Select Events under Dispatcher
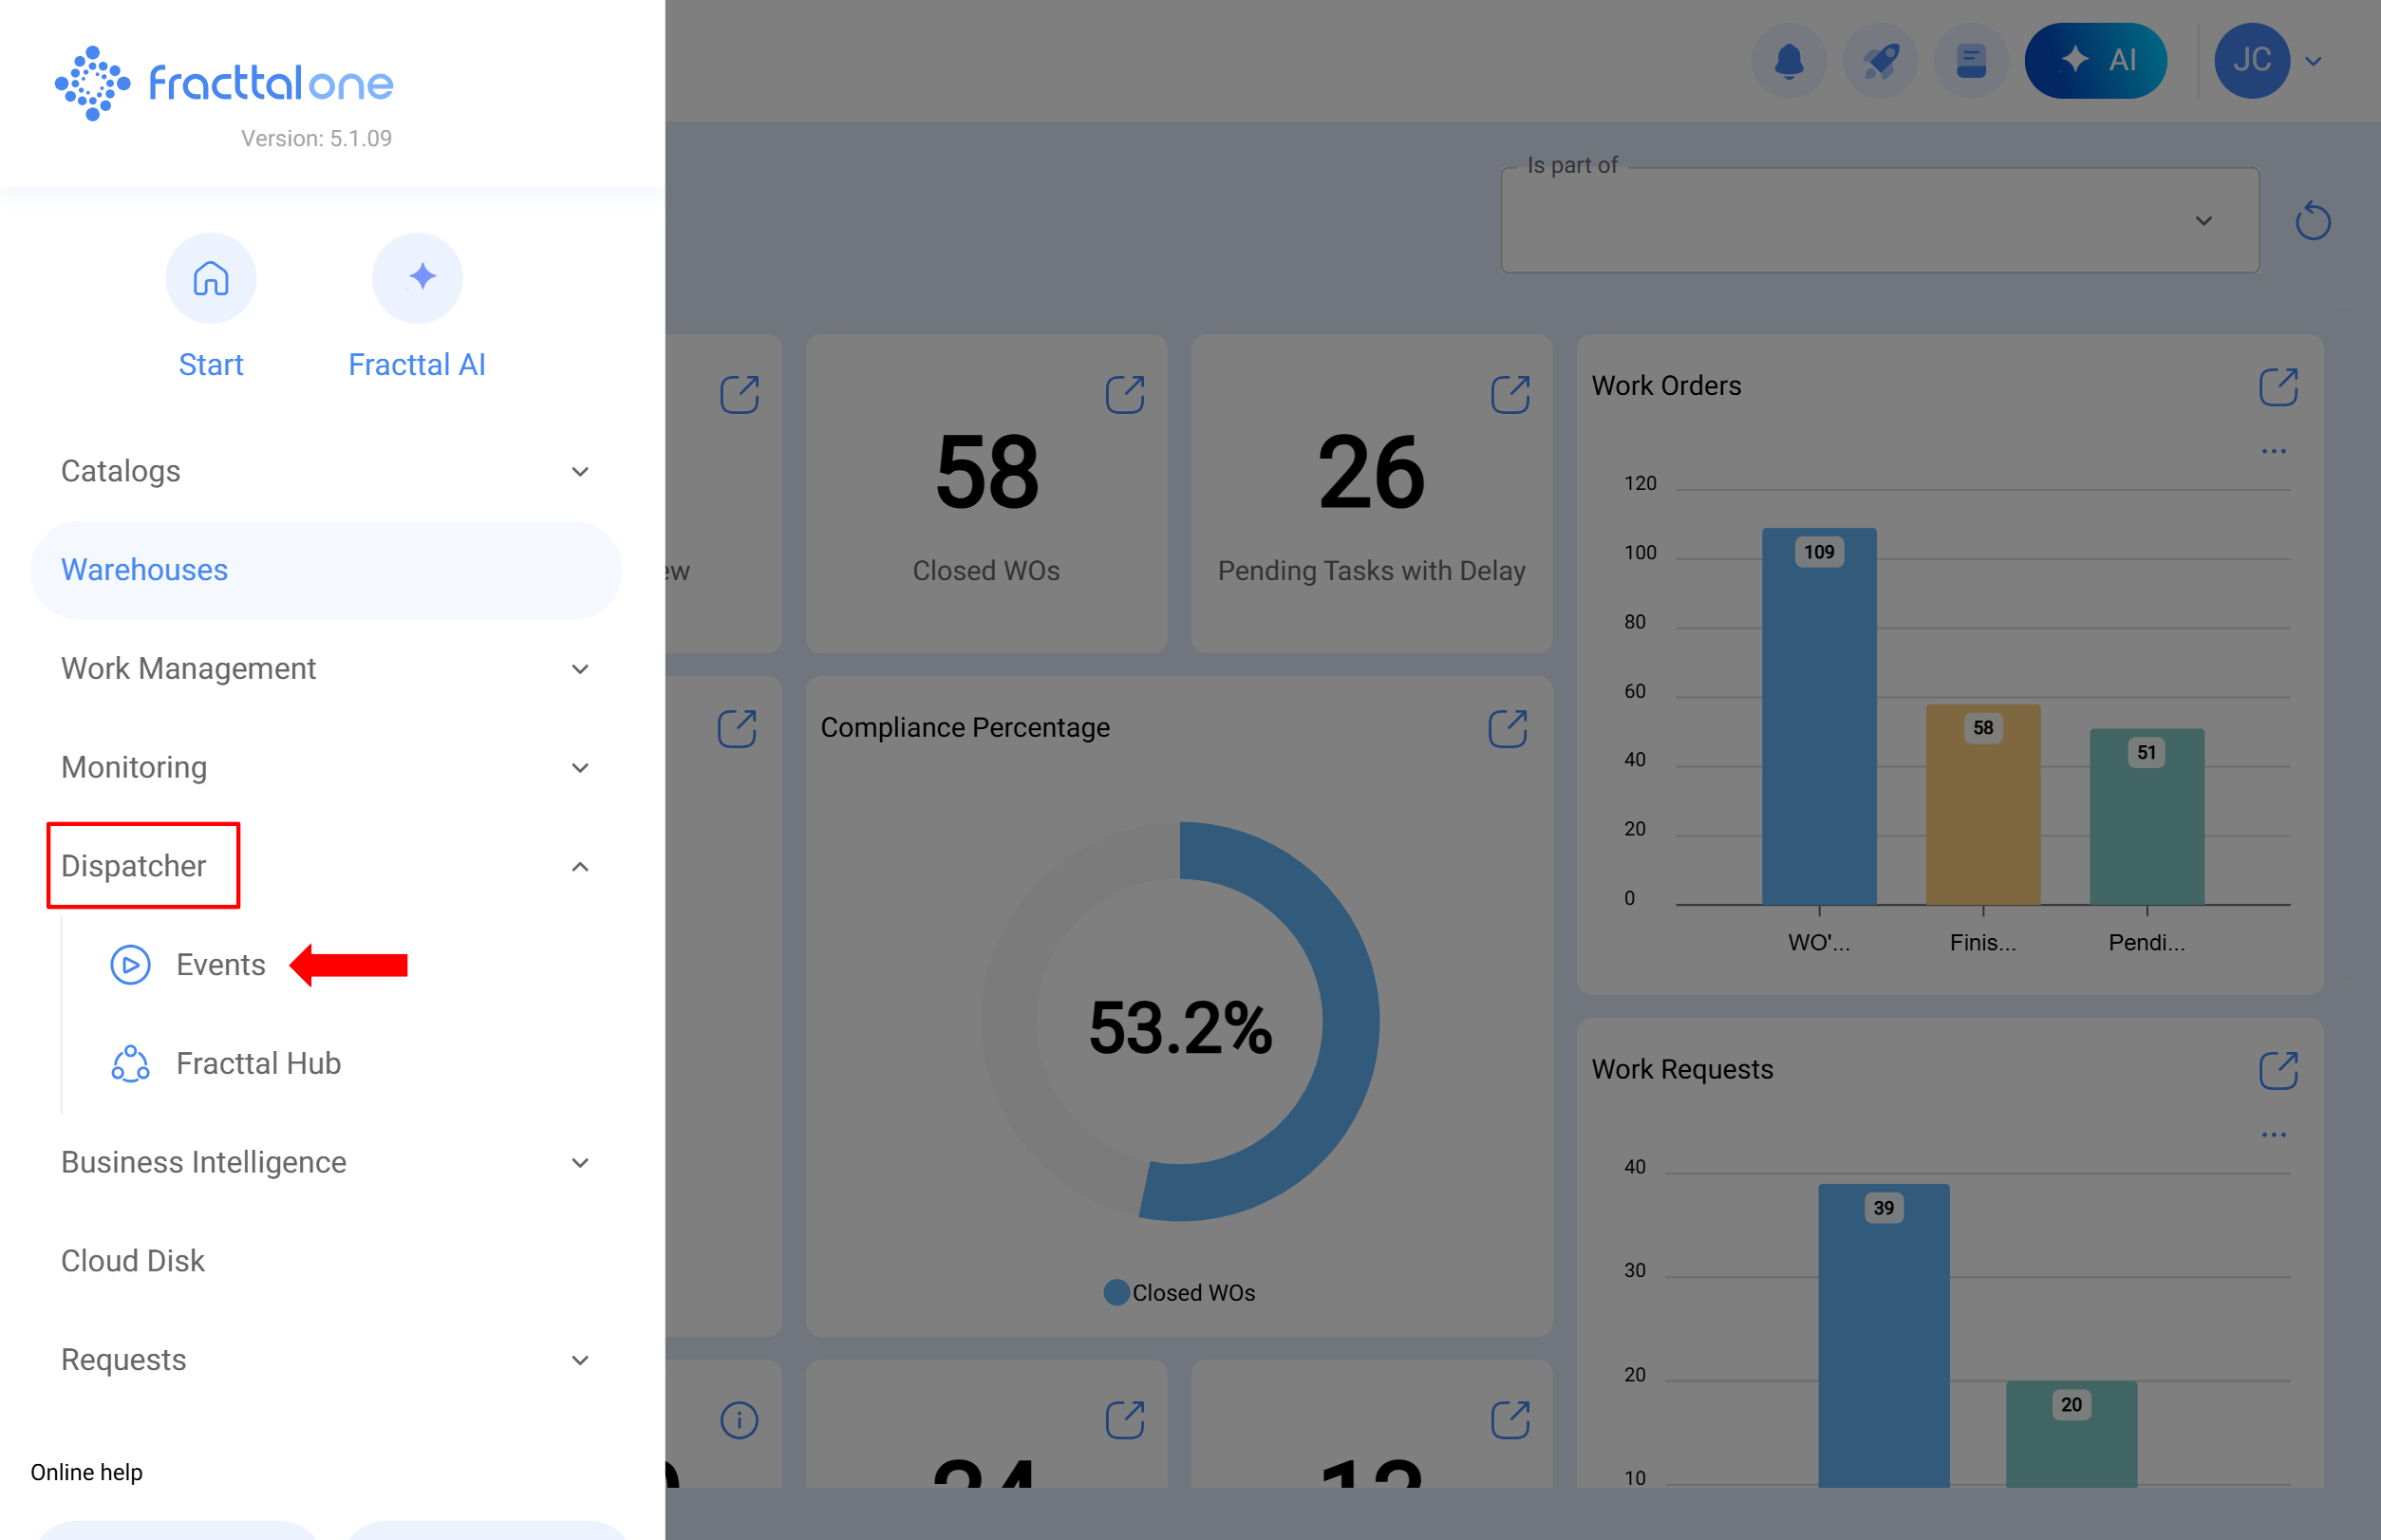This screenshot has height=1540, width=2381. pyautogui.click(x=220, y=965)
